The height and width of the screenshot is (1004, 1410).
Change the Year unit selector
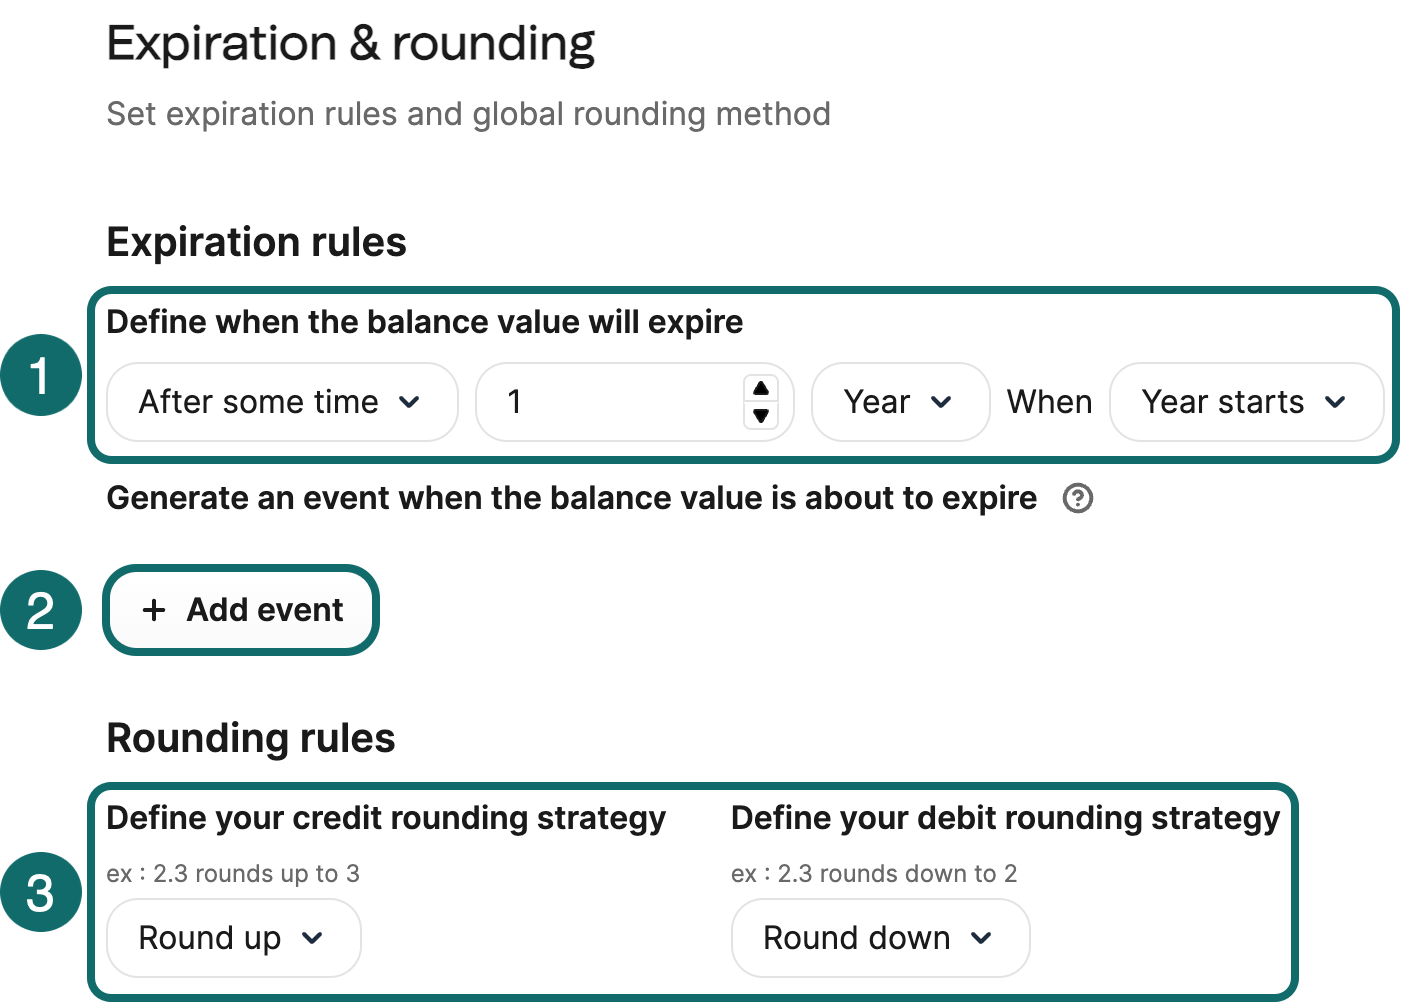pos(899,402)
